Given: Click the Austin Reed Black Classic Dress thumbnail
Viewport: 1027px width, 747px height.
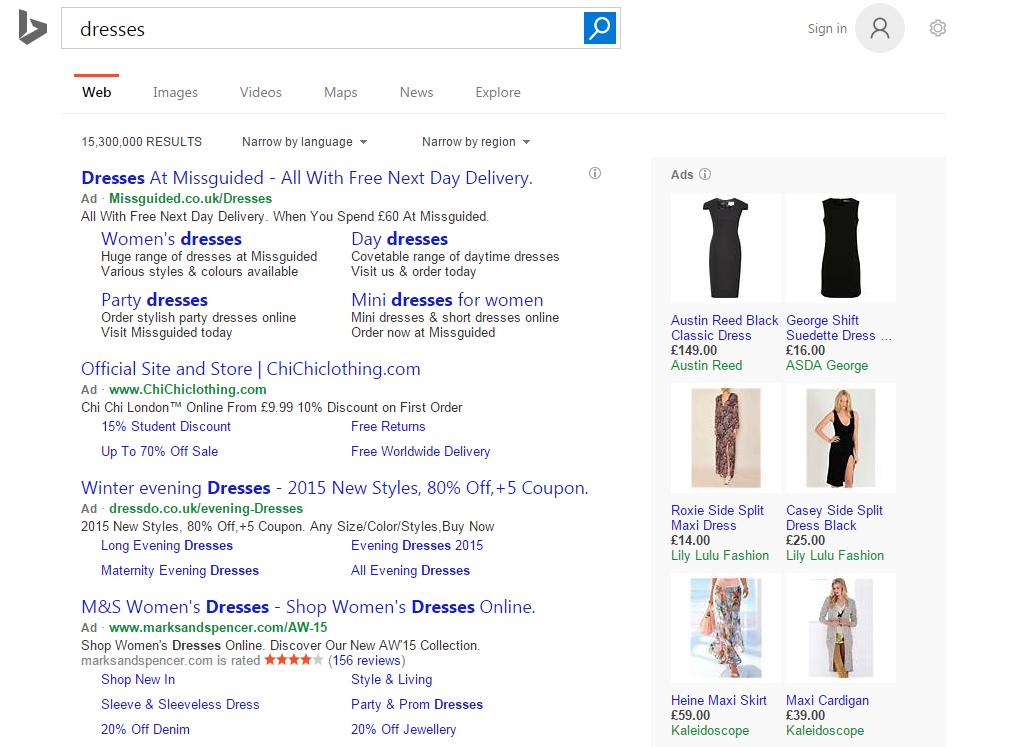Looking at the screenshot, I should click(725, 247).
